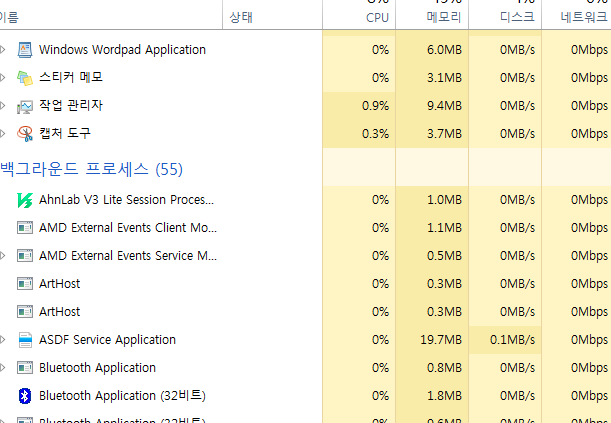This screenshot has width=611, height=423.
Task: Click the 3.7MB memory value of 캡처 도구
Action: tap(444, 134)
